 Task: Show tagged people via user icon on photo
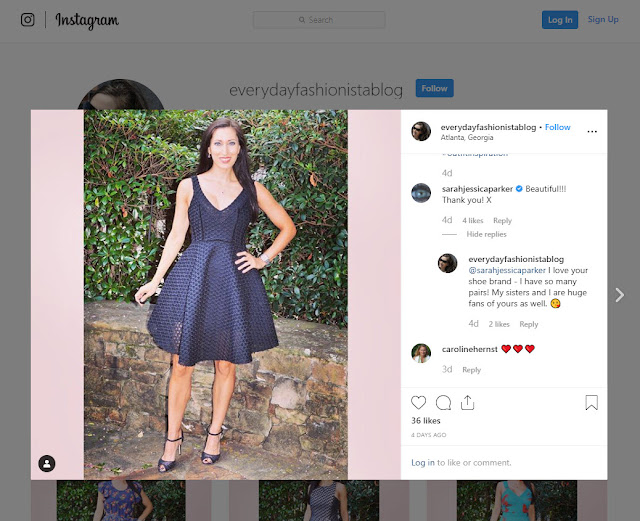(x=47, y=463)
